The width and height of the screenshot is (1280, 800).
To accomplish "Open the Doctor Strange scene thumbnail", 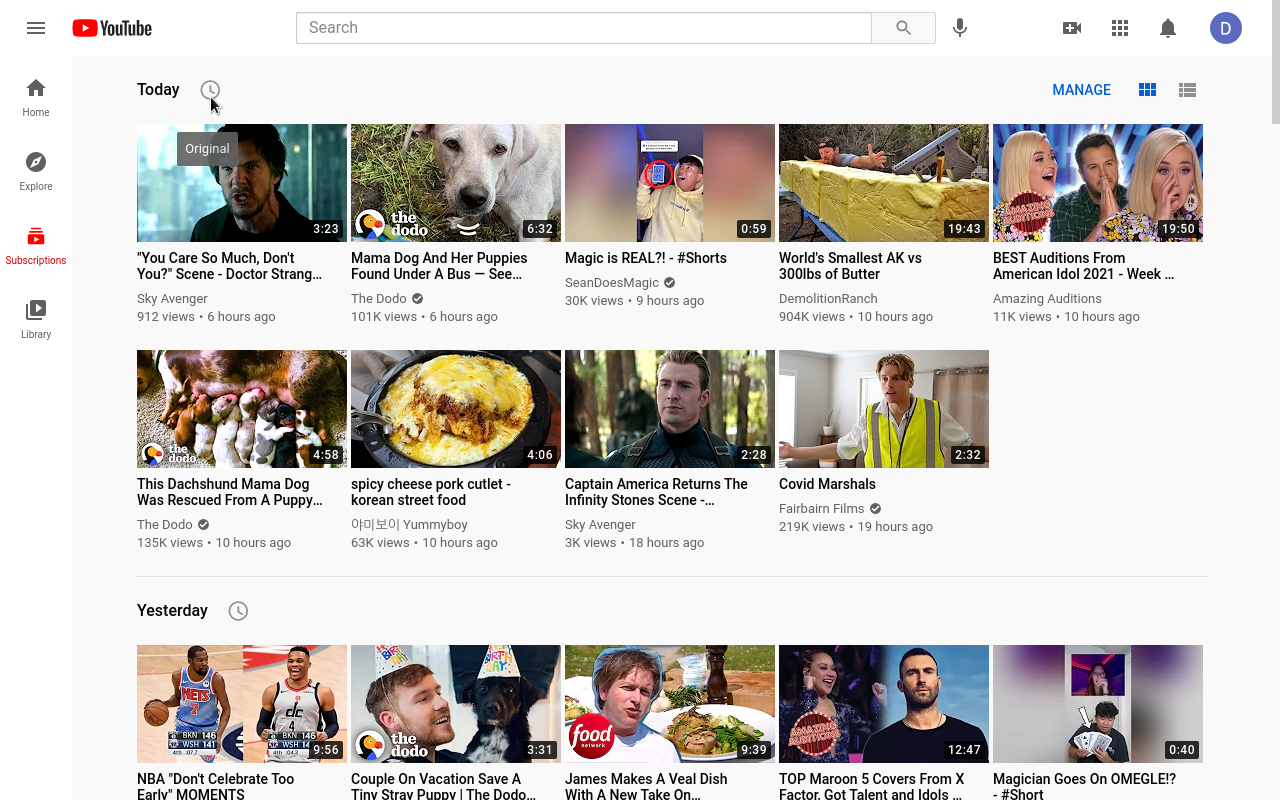I will tap(242, 183).
